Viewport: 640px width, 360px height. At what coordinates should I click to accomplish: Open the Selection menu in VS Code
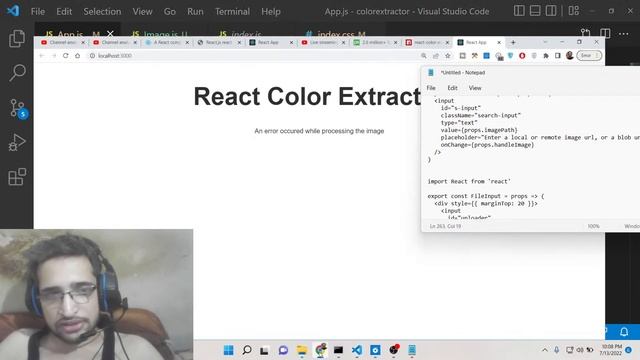pyautogui.click(x=102, y=11)
